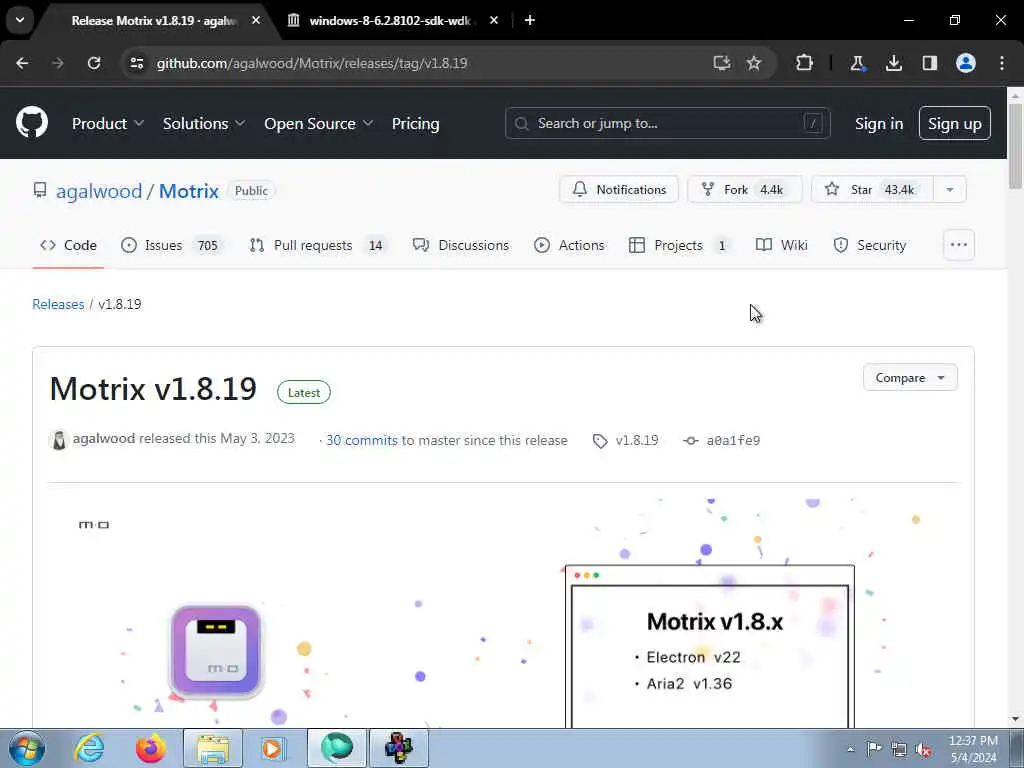The image size is (1024, 768).
Task: Open Windows Explorer folder icon in taskbar
Action: point(213,748)
